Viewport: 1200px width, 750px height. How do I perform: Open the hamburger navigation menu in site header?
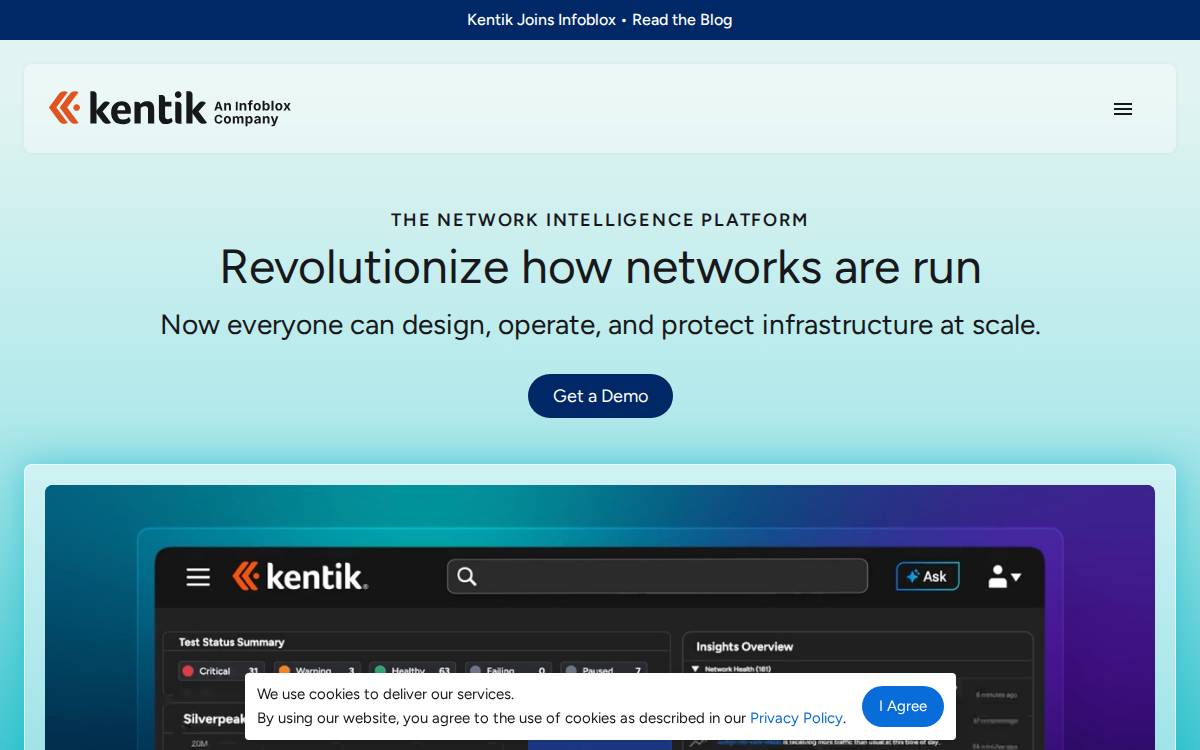(1123, 109)
